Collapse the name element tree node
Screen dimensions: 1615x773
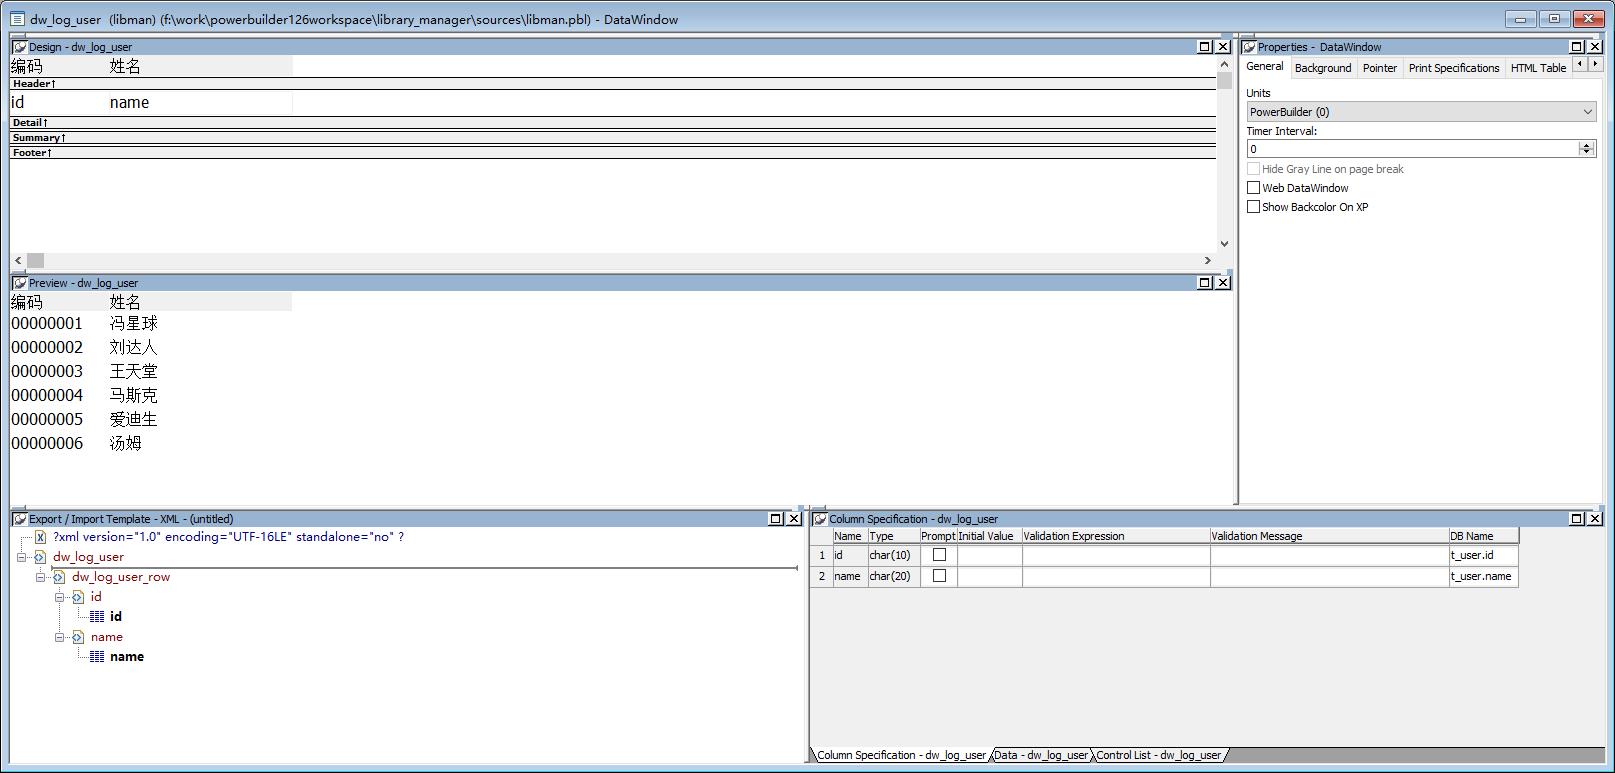[59, 637]
